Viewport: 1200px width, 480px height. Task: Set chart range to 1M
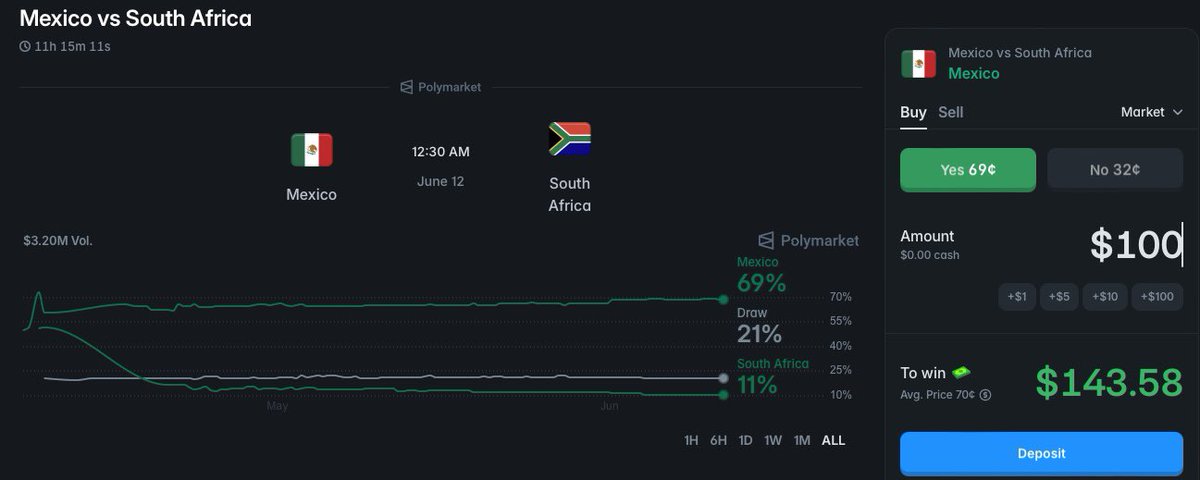point(802,440)
